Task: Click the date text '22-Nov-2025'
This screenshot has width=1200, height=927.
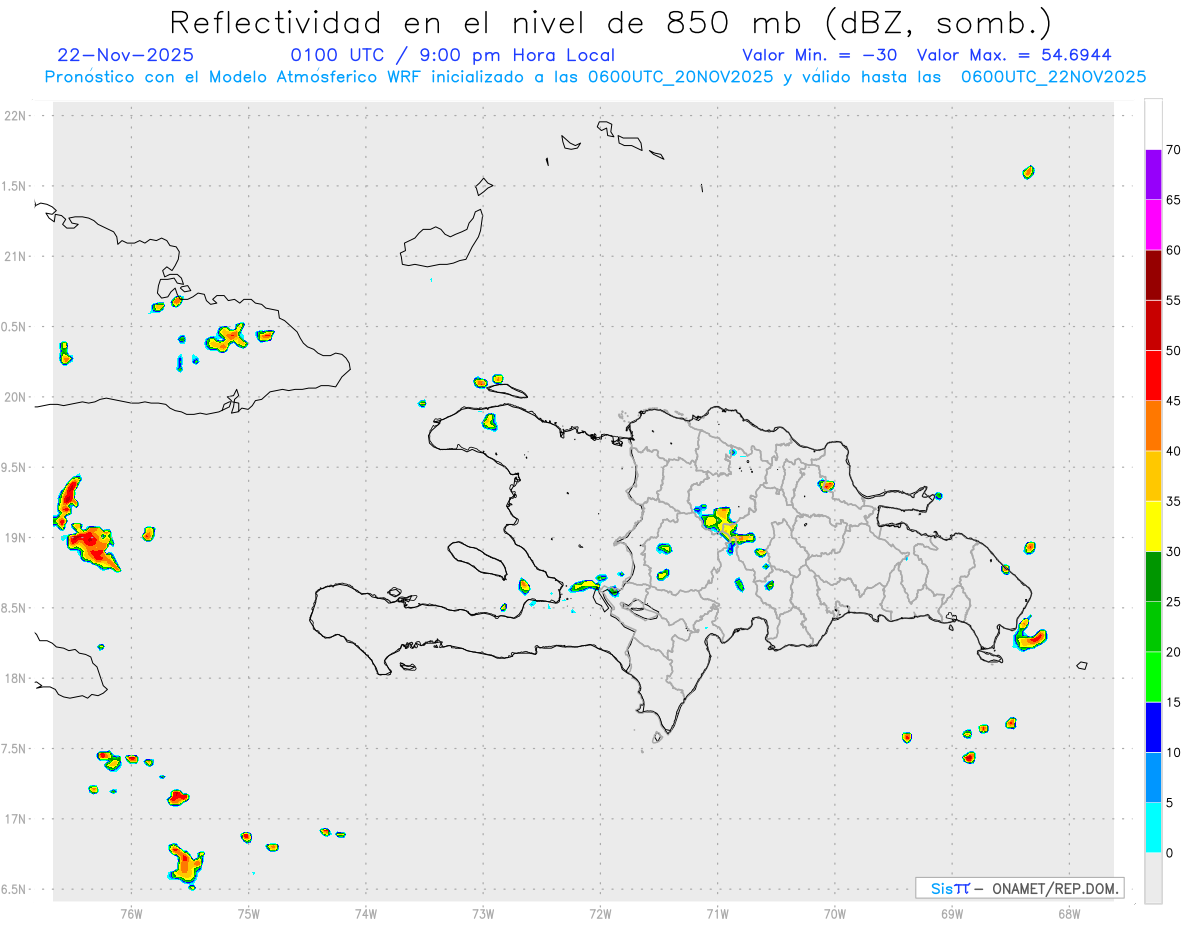Action: pyautogui.click(x=126, y=55)
